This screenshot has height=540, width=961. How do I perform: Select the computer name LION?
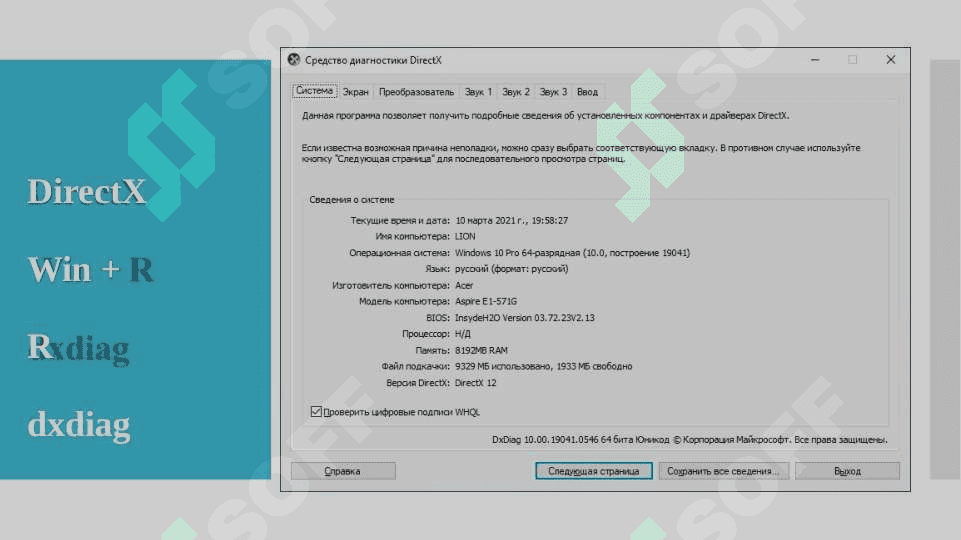click(465, 236)
